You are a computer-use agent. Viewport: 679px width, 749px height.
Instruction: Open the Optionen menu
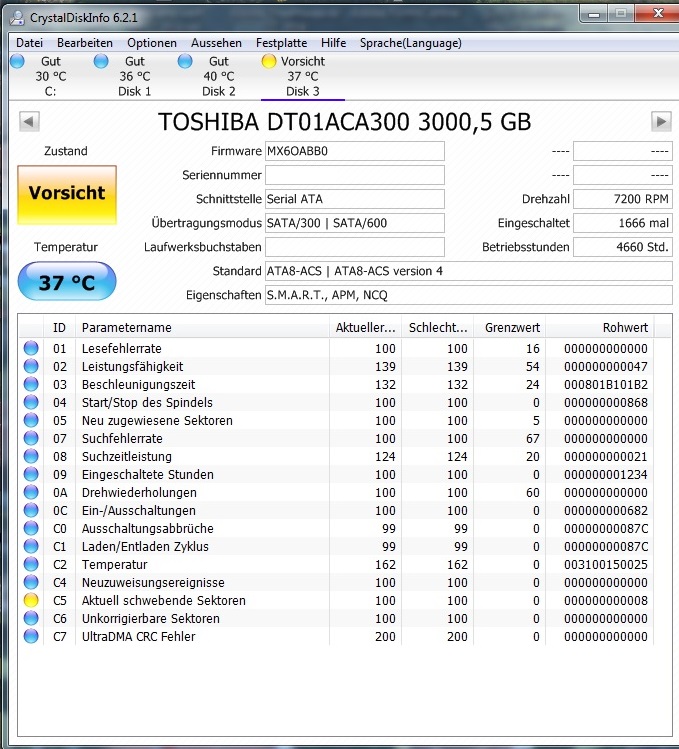(151, 43)
